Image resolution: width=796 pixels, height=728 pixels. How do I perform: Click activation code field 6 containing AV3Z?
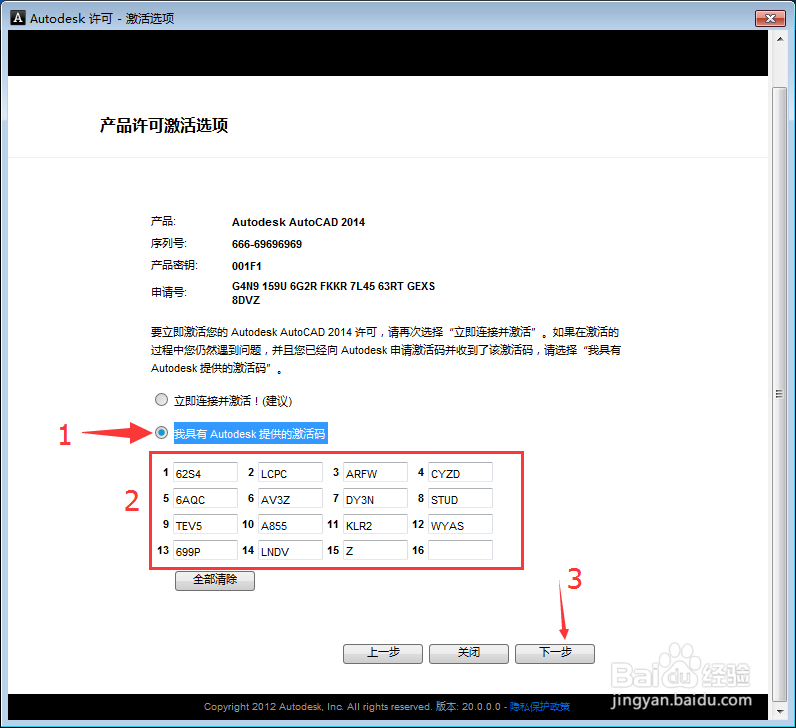point(290,499)
